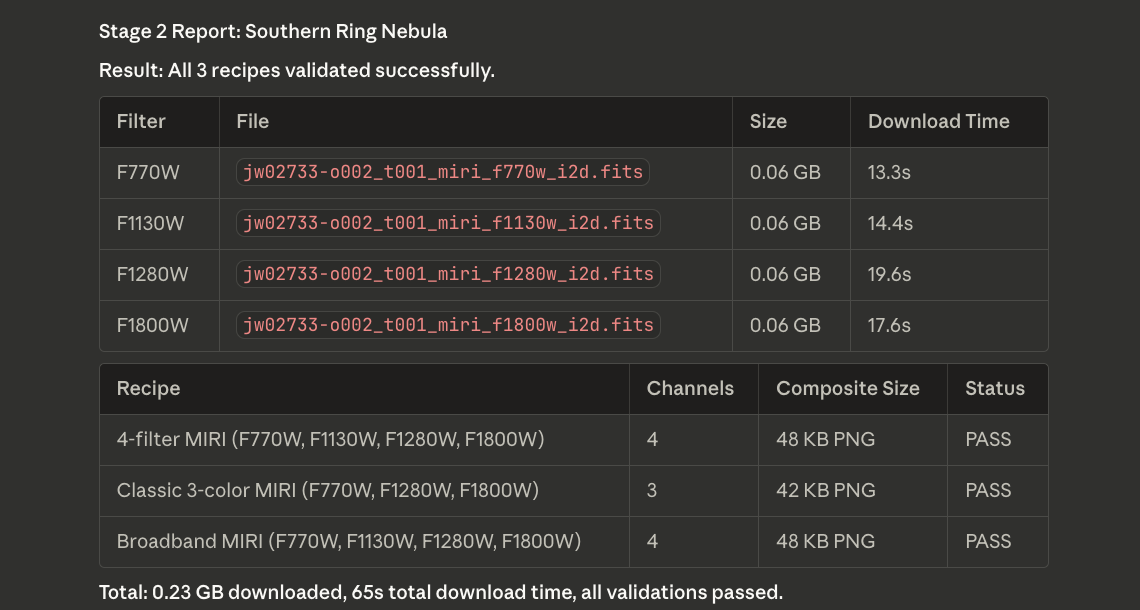Click the F1800W filter cell
Image resolution: width=1140 pixels, height=610 pixels.
tap(153, 325)
